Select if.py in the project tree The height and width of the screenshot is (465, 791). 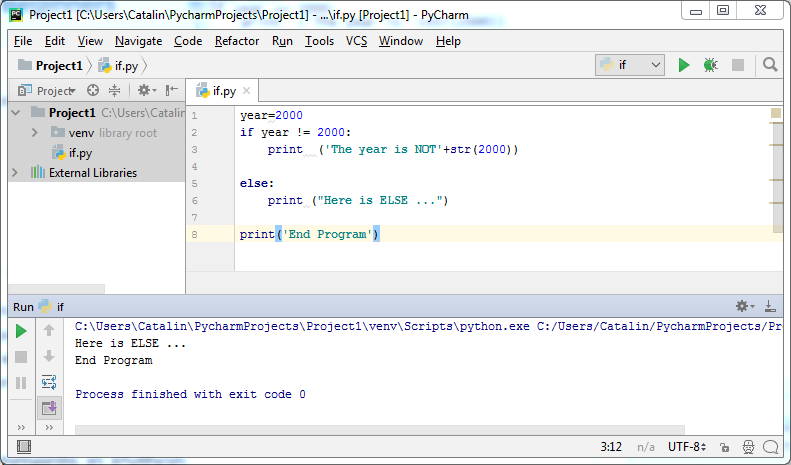pos(80,153)
